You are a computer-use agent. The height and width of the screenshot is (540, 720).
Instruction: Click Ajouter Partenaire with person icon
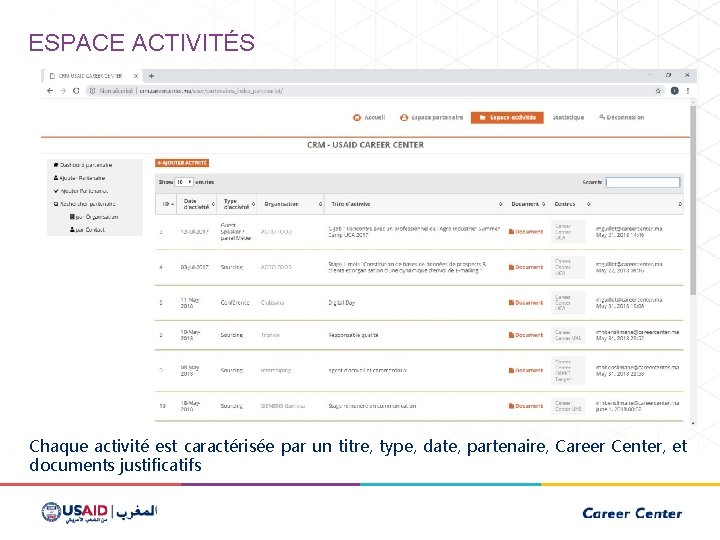tap(79, 178)
